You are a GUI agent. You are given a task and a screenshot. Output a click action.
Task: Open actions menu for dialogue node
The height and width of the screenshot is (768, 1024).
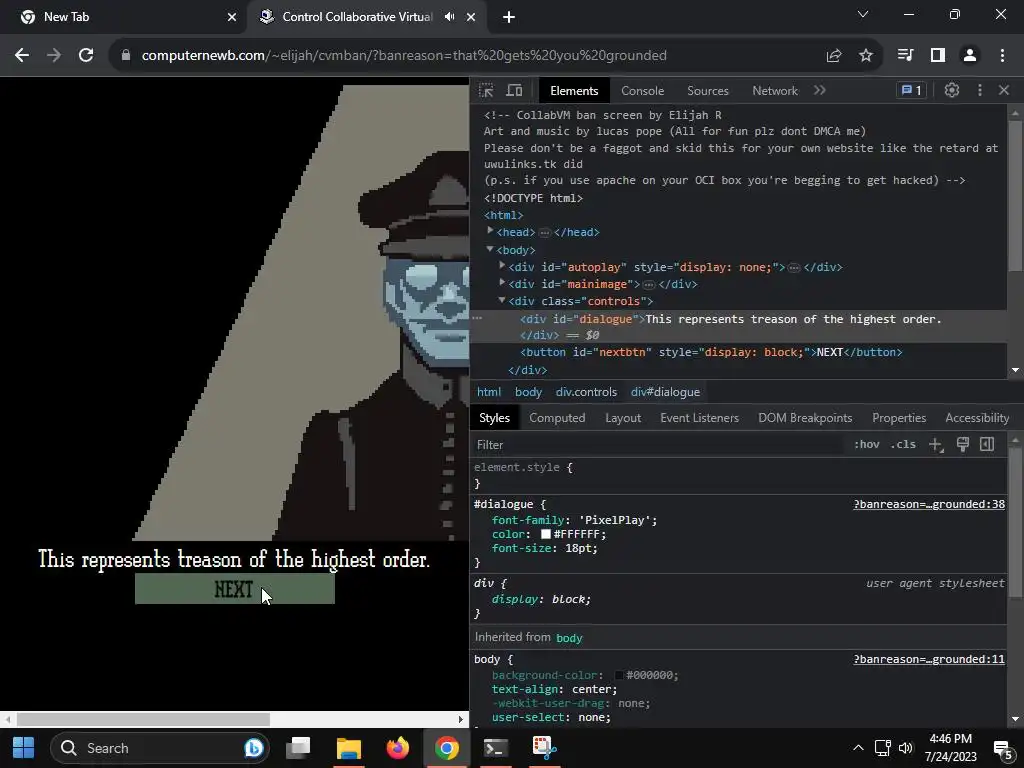tap(477, 318)
